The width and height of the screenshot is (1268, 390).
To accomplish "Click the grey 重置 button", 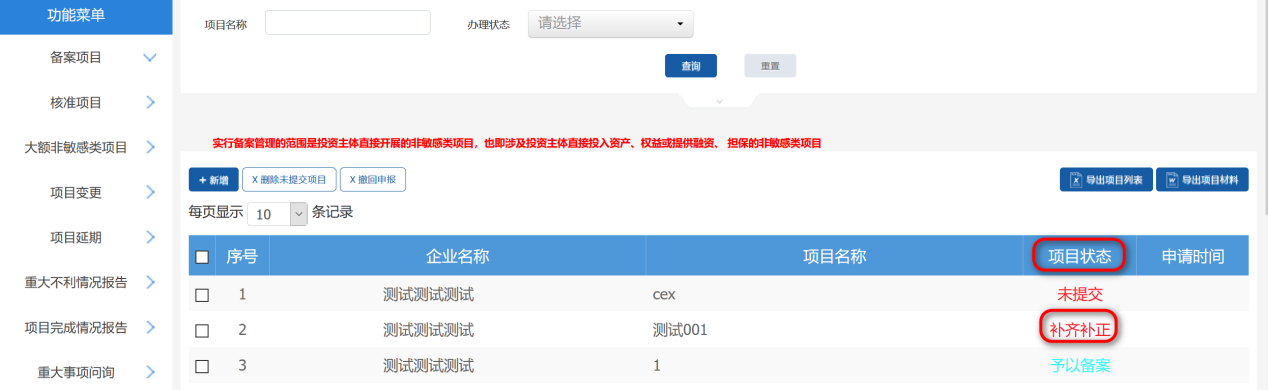I will [x=770, y=66].
